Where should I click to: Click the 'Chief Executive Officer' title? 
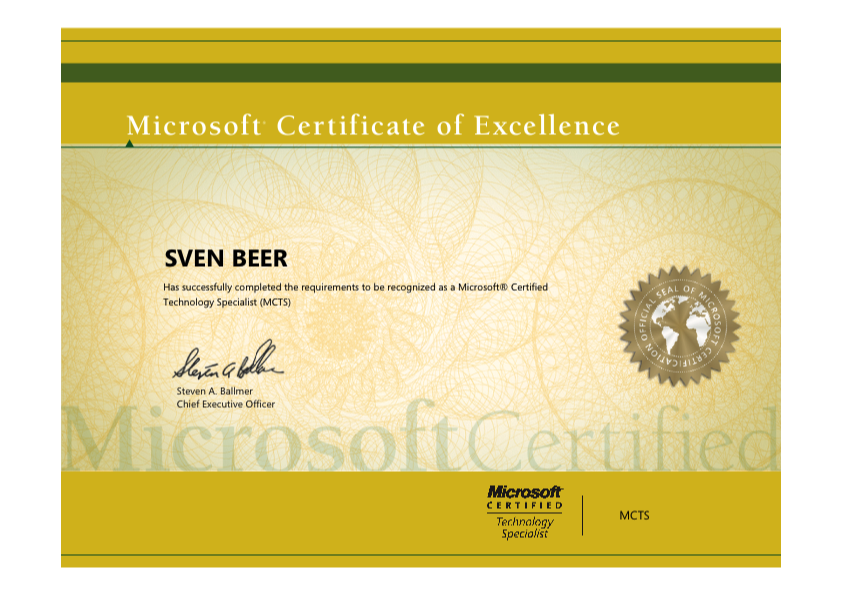(226, 404)
